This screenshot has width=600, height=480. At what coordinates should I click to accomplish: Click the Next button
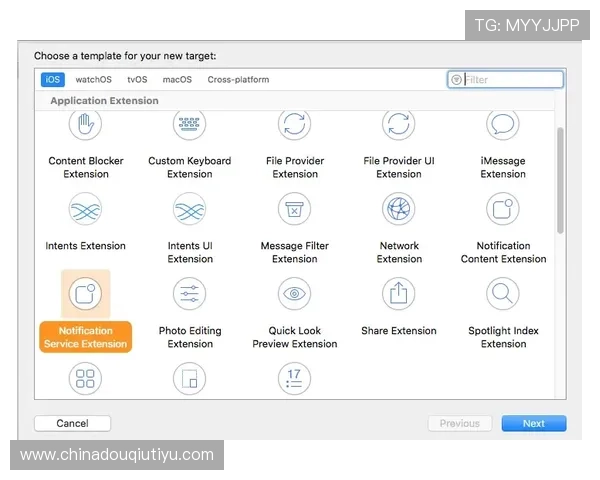(533, 423)
